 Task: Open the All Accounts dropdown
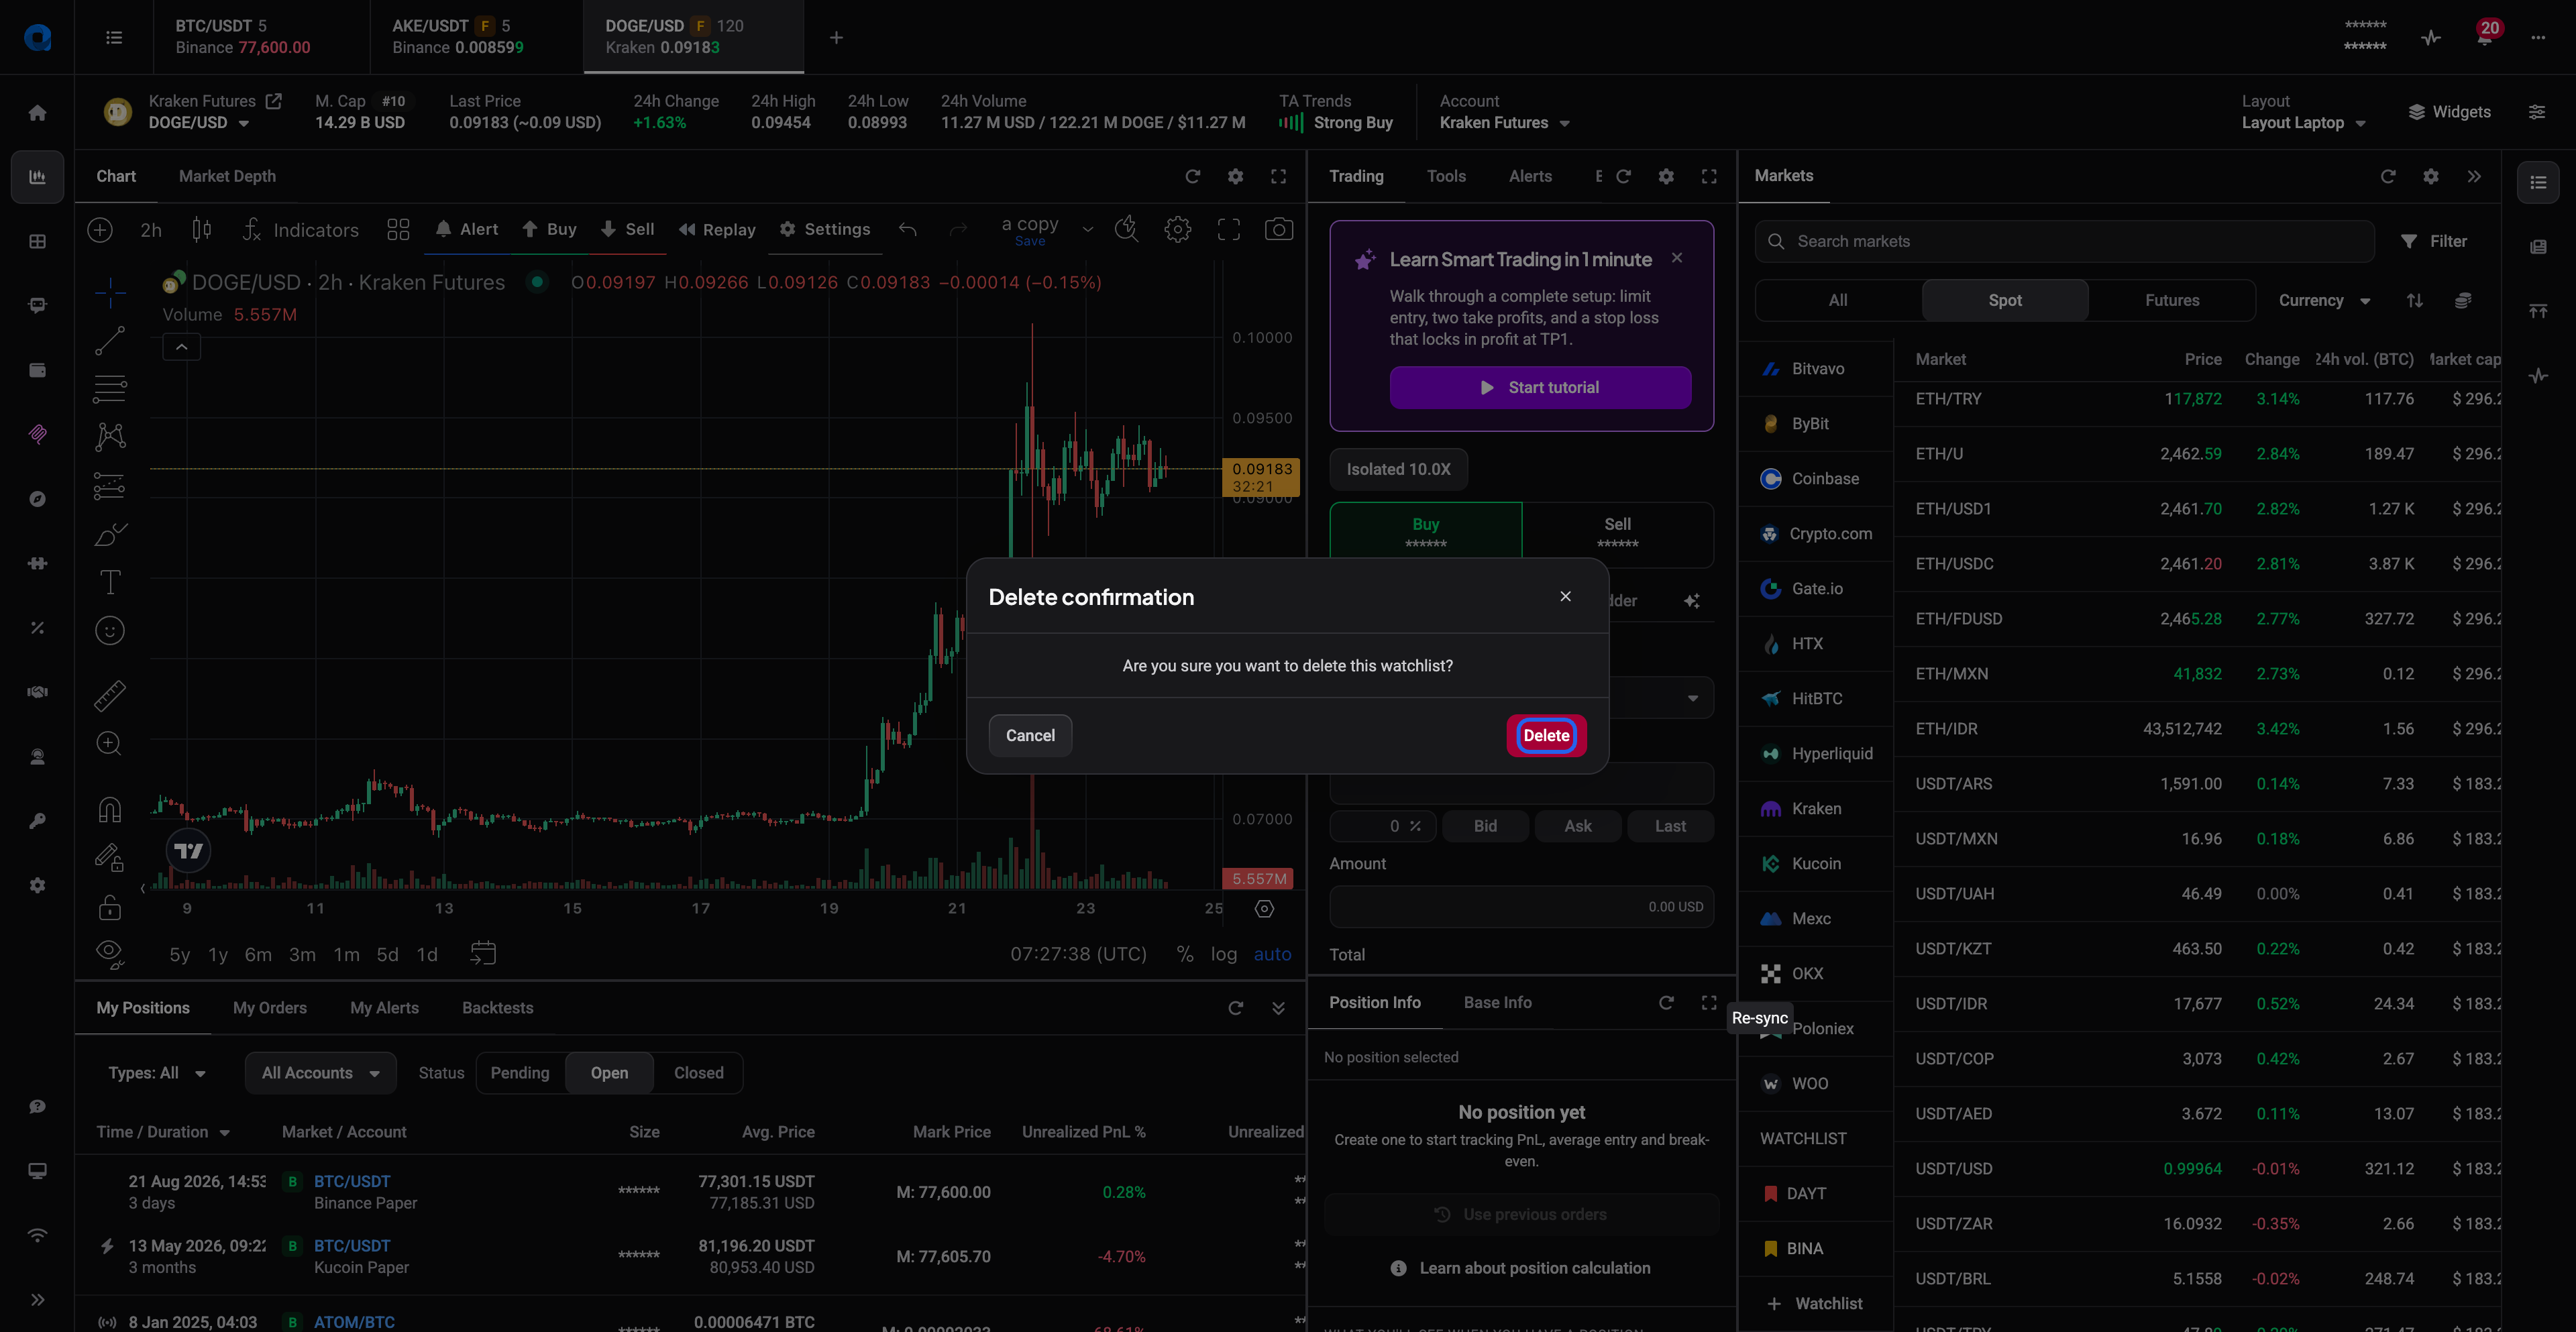(320, 1073)
